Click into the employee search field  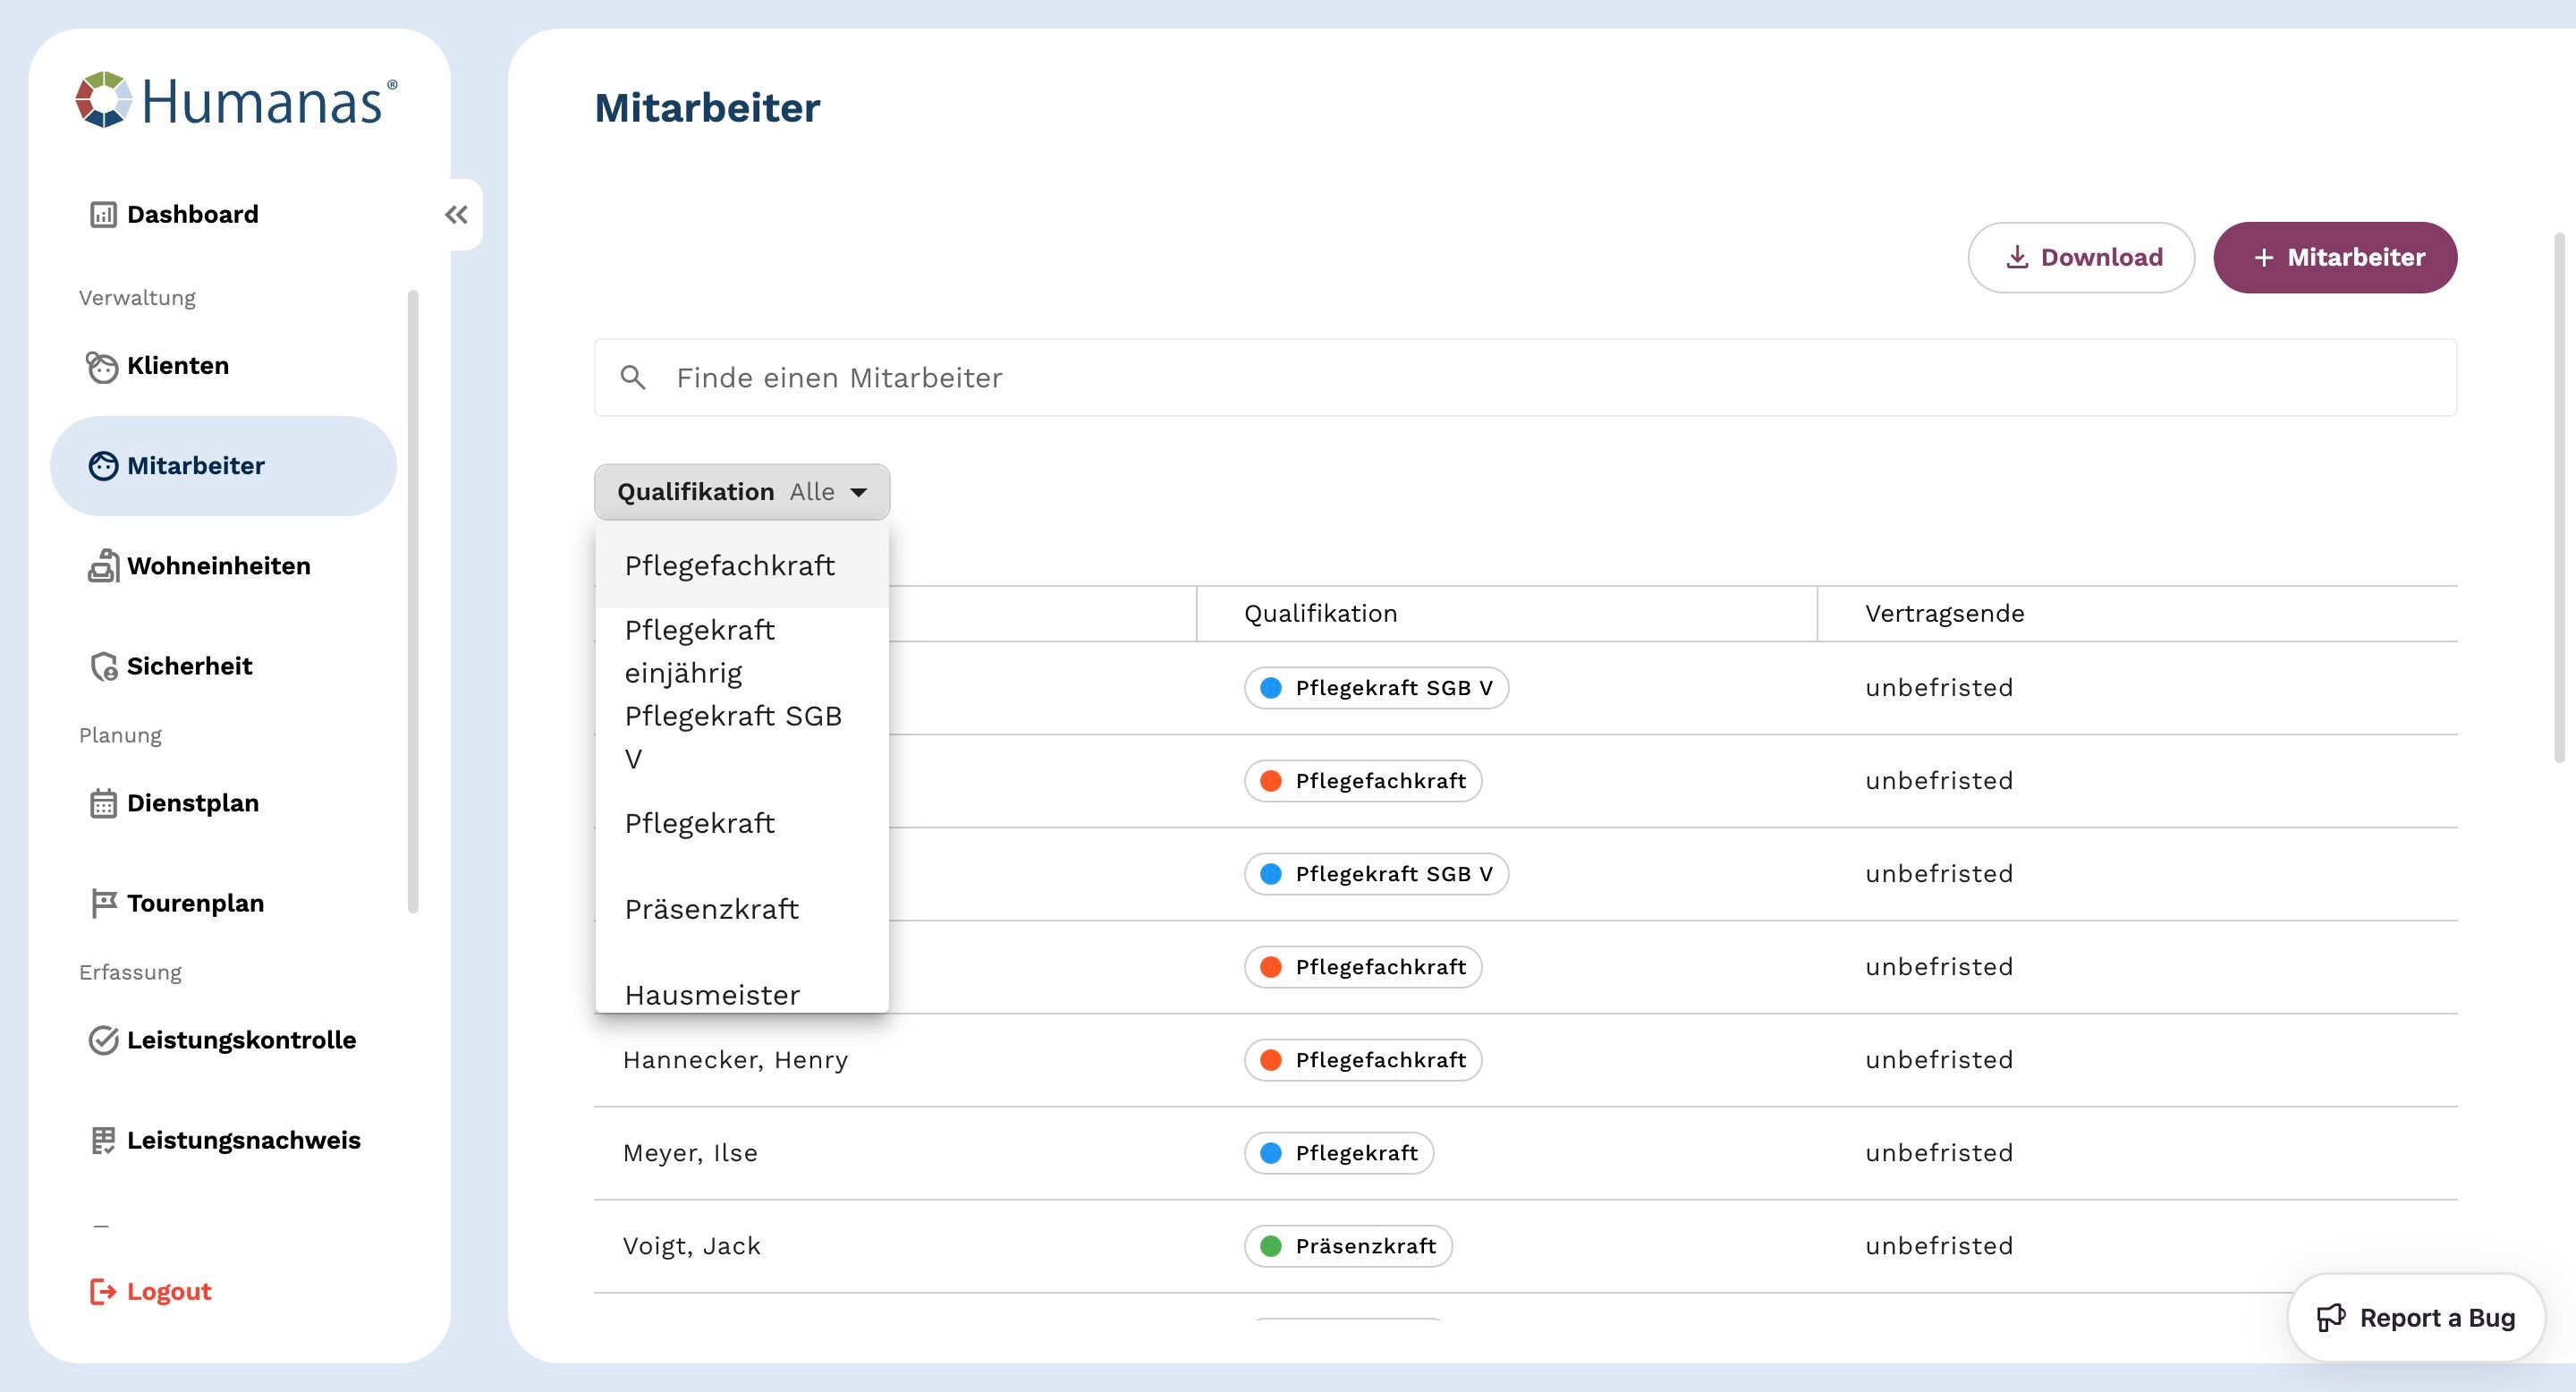[1524, 378]
